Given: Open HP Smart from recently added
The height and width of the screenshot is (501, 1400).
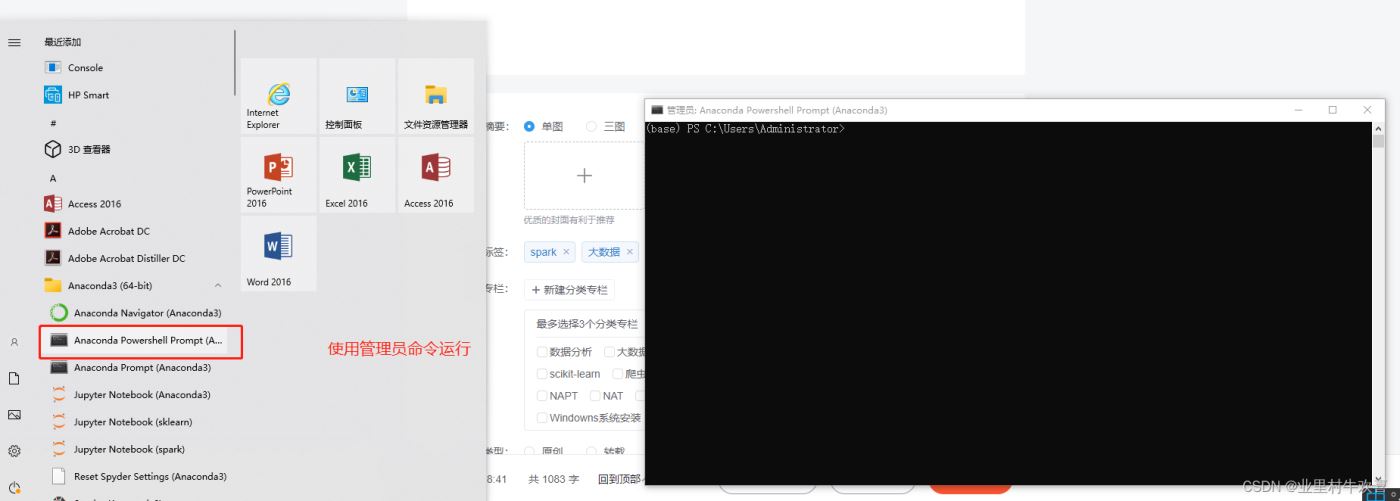Looking at the screenshot, I should (88, 95).
